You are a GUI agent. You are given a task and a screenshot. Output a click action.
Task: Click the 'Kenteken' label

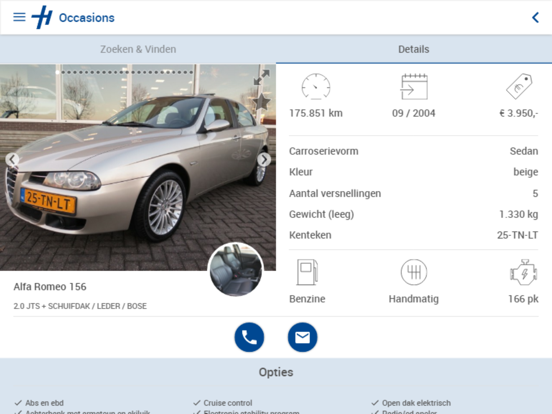(x=310, y=235)
